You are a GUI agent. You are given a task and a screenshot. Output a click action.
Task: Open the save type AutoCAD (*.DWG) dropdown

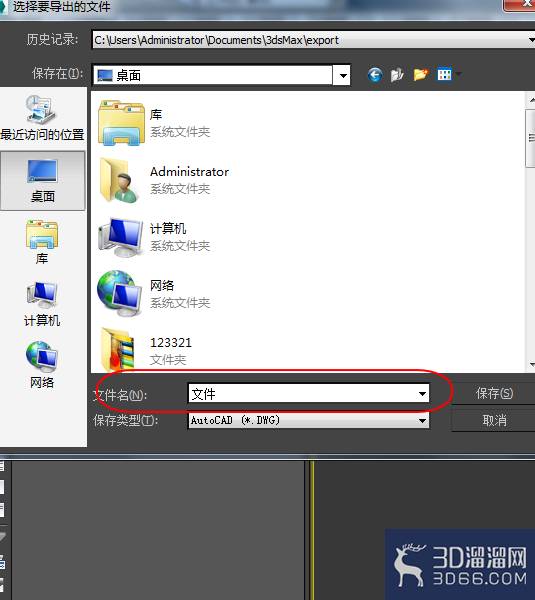point(308,421)
